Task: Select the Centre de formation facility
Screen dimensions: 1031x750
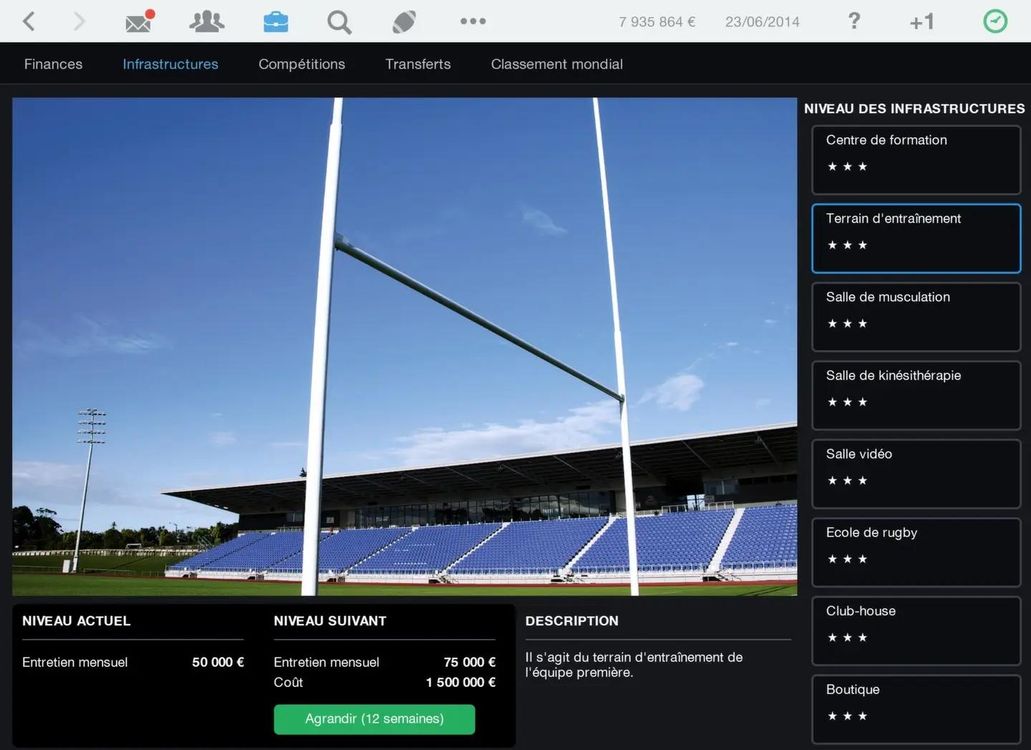Action: point(916,160)
